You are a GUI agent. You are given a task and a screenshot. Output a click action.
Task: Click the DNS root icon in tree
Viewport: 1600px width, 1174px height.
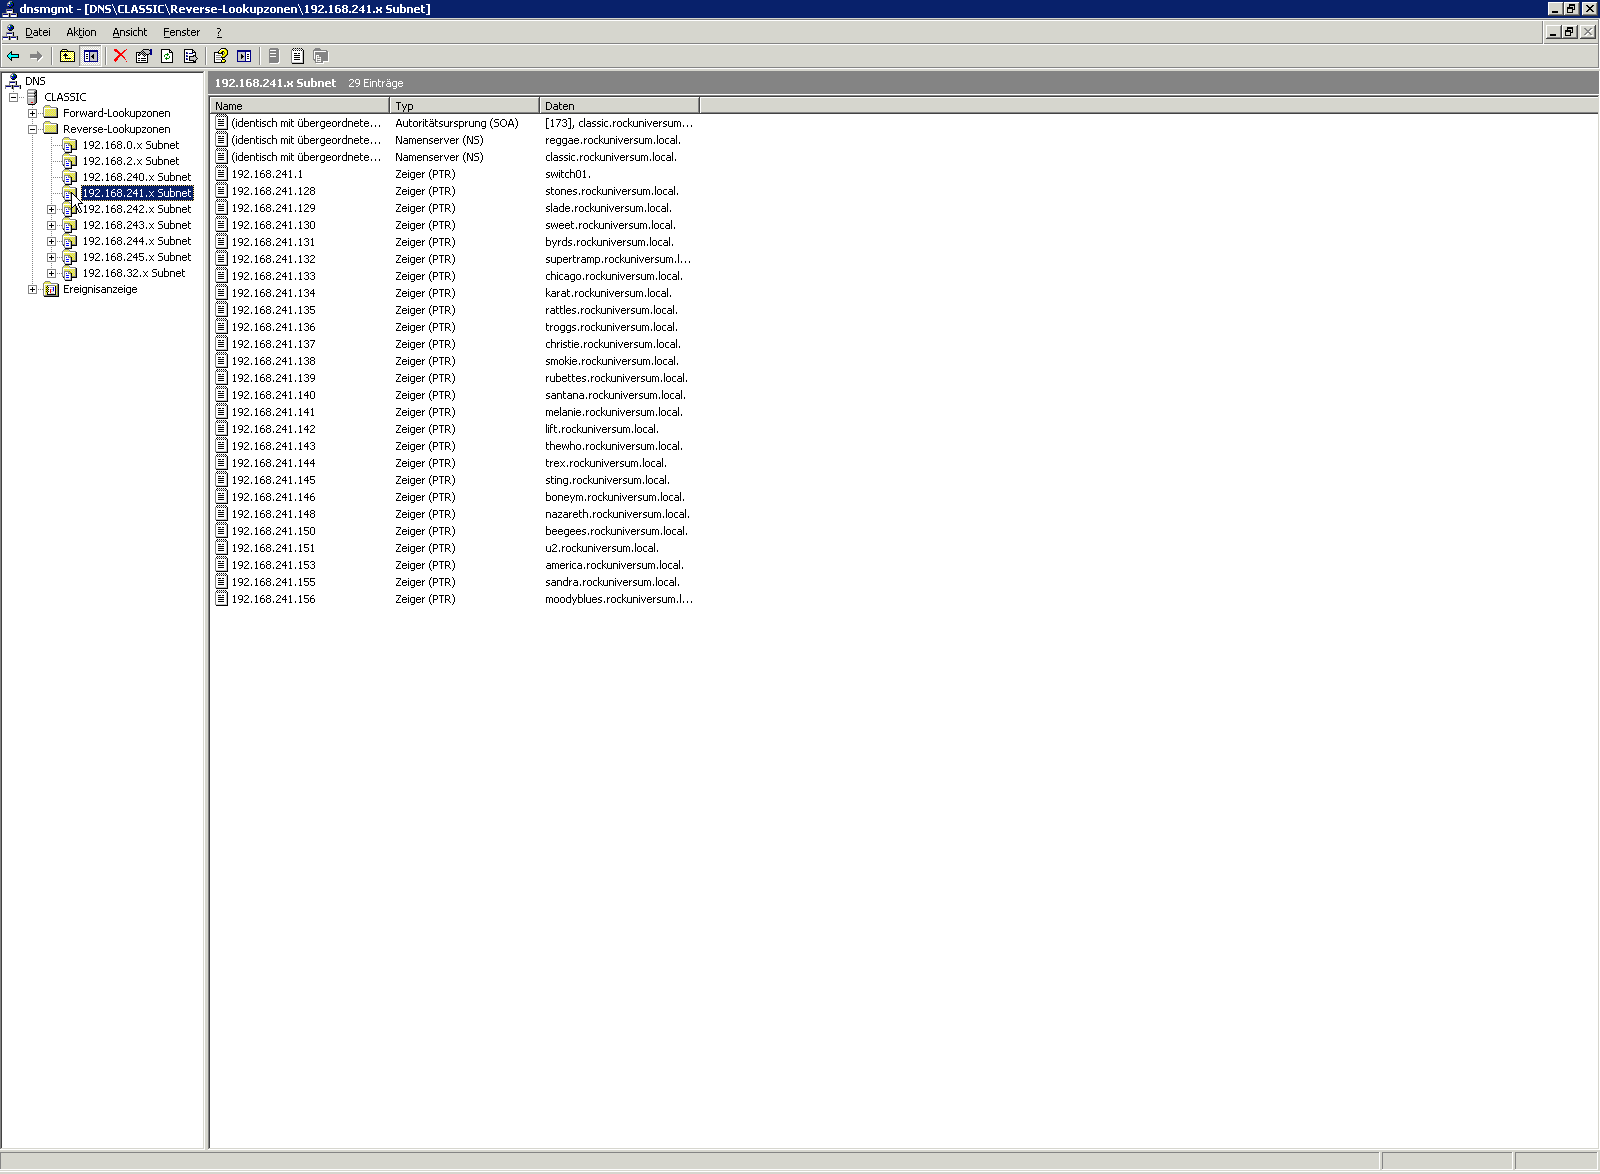click(x=14, y=81)
